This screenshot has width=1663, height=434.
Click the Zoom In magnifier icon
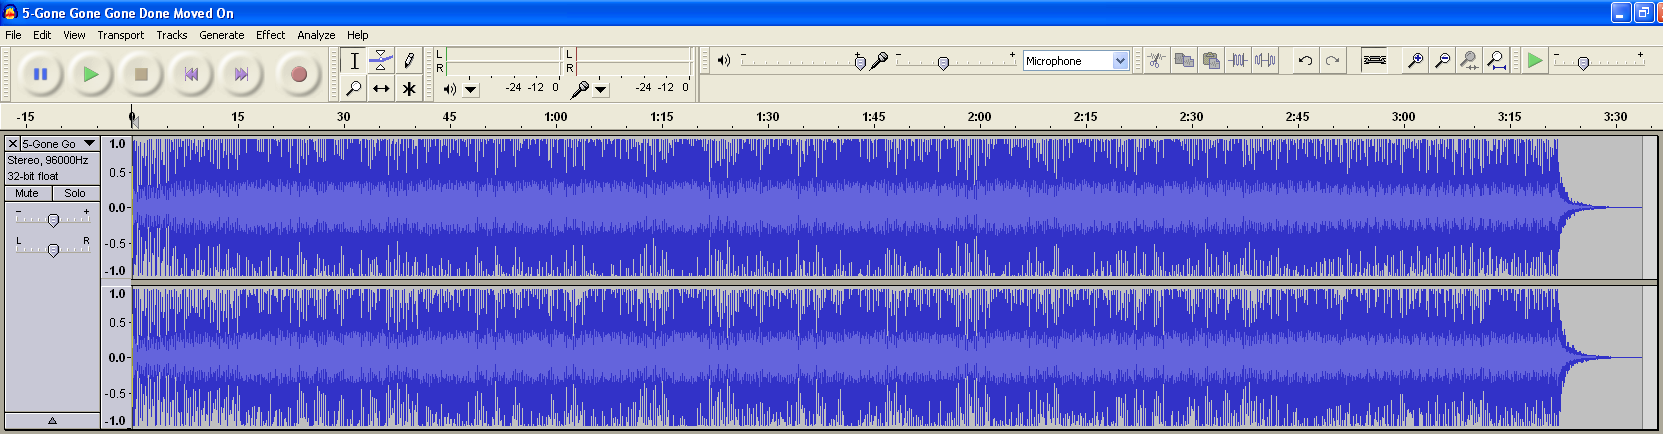point(1415,61)
